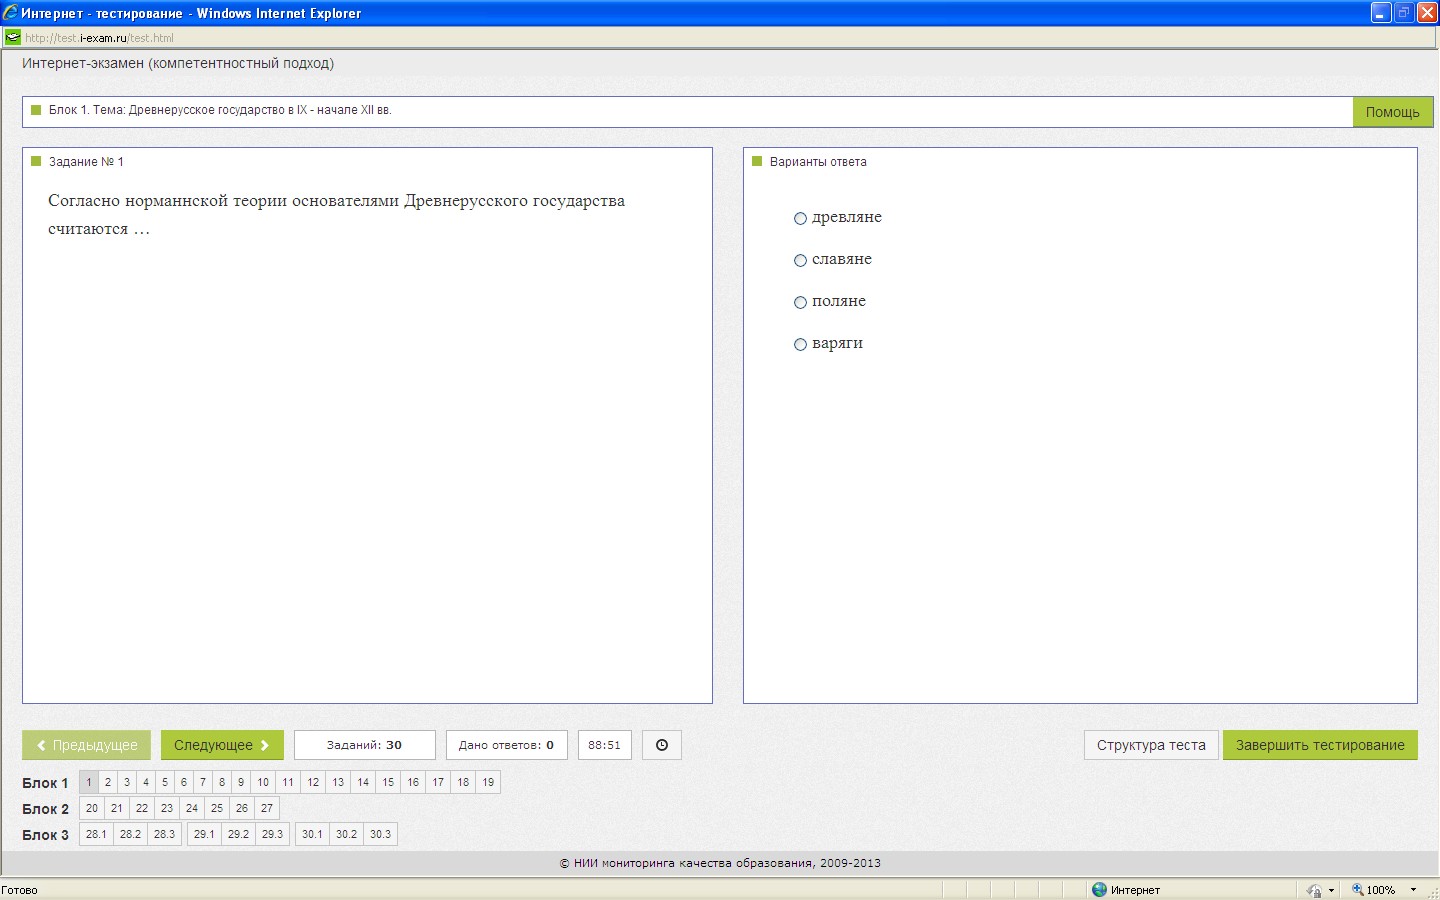Open Структура теста
Image resolution: width=1440 pixels, height=900 pixels.
point(1151,745)
